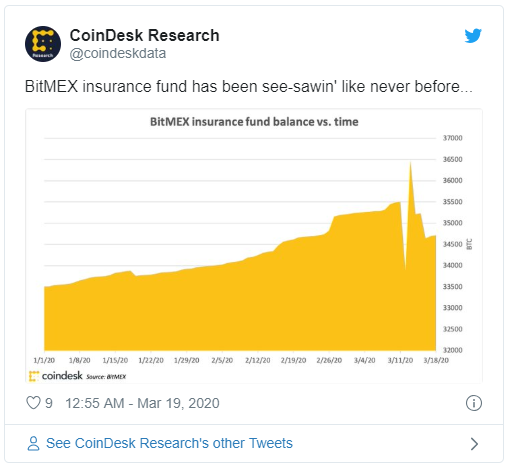Open the Twitter bird logo
The image size is (508, 465).
tap(473, 36)
